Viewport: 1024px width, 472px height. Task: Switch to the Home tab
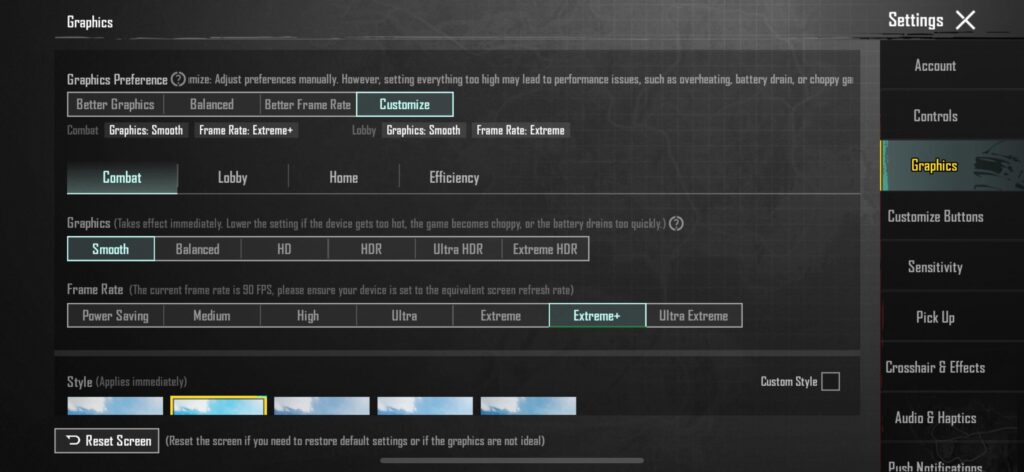344,178
